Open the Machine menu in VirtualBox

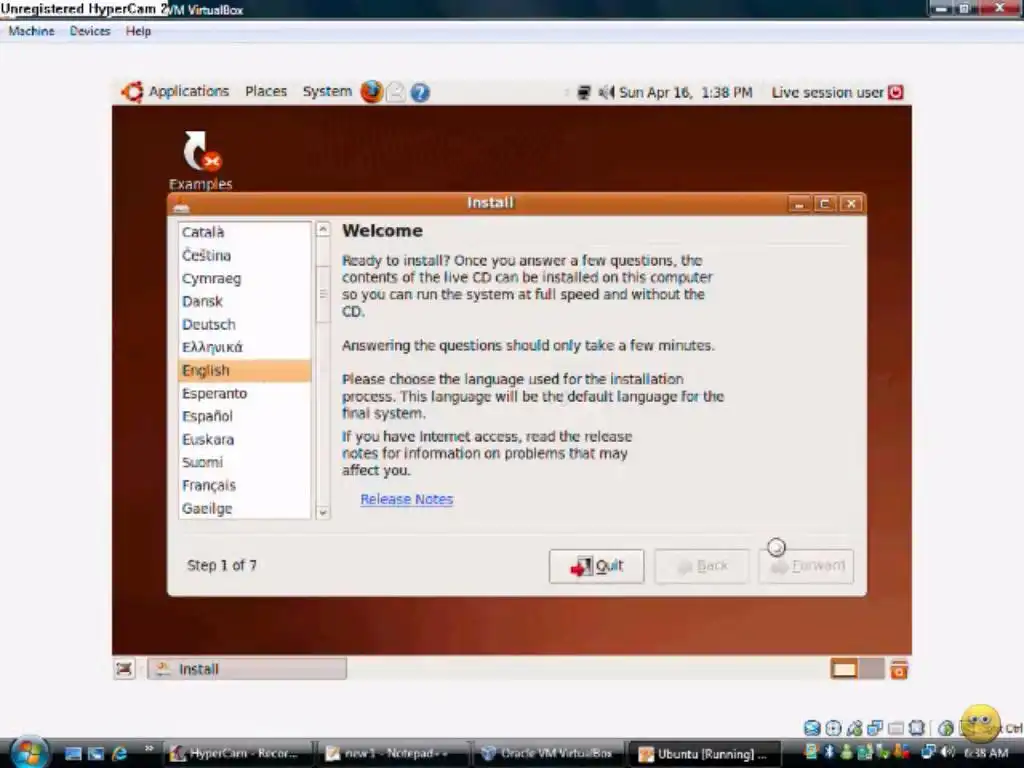(31, 31)
